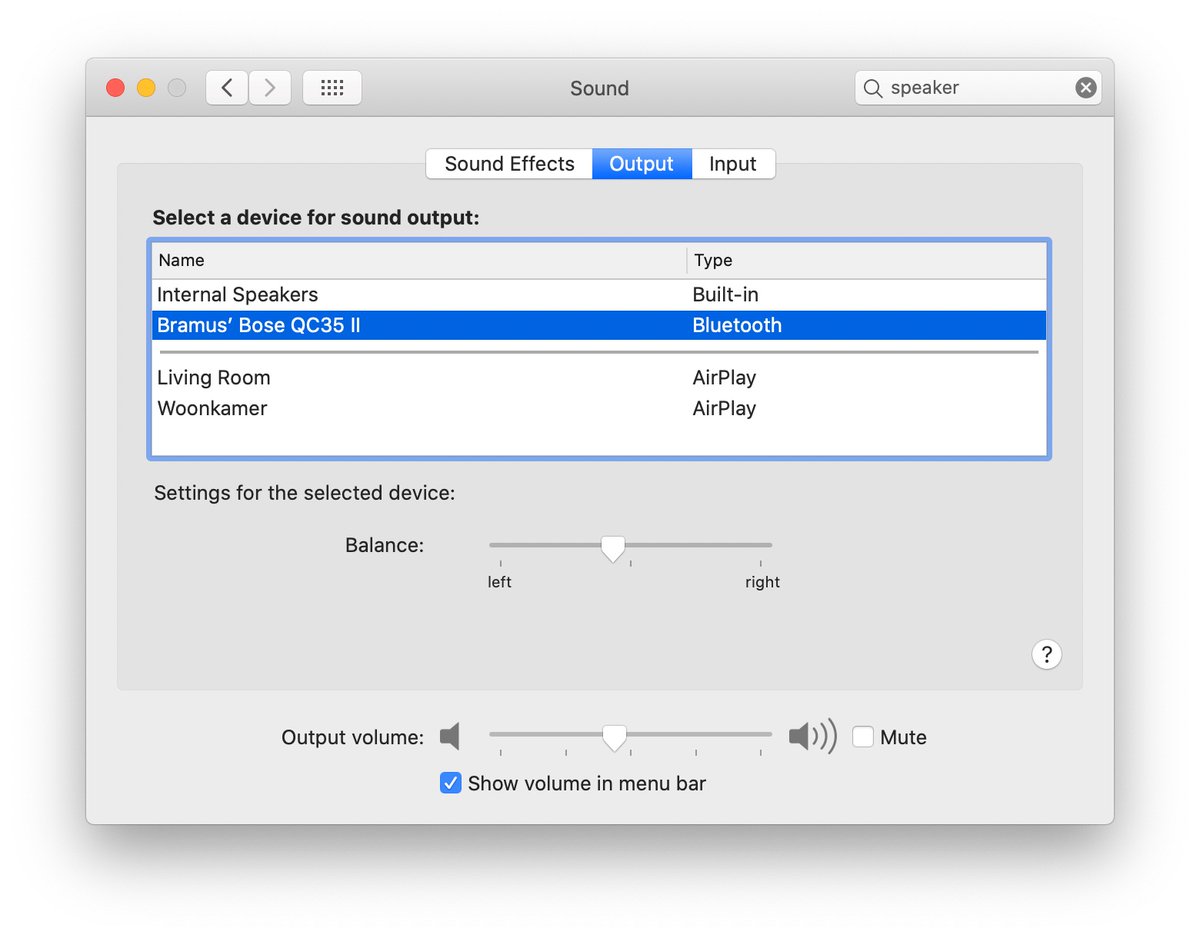Image resolution: width=1200 pixels, height=938 pixels.
Task: Go back with the left arrow button
Action: [228, 88]
